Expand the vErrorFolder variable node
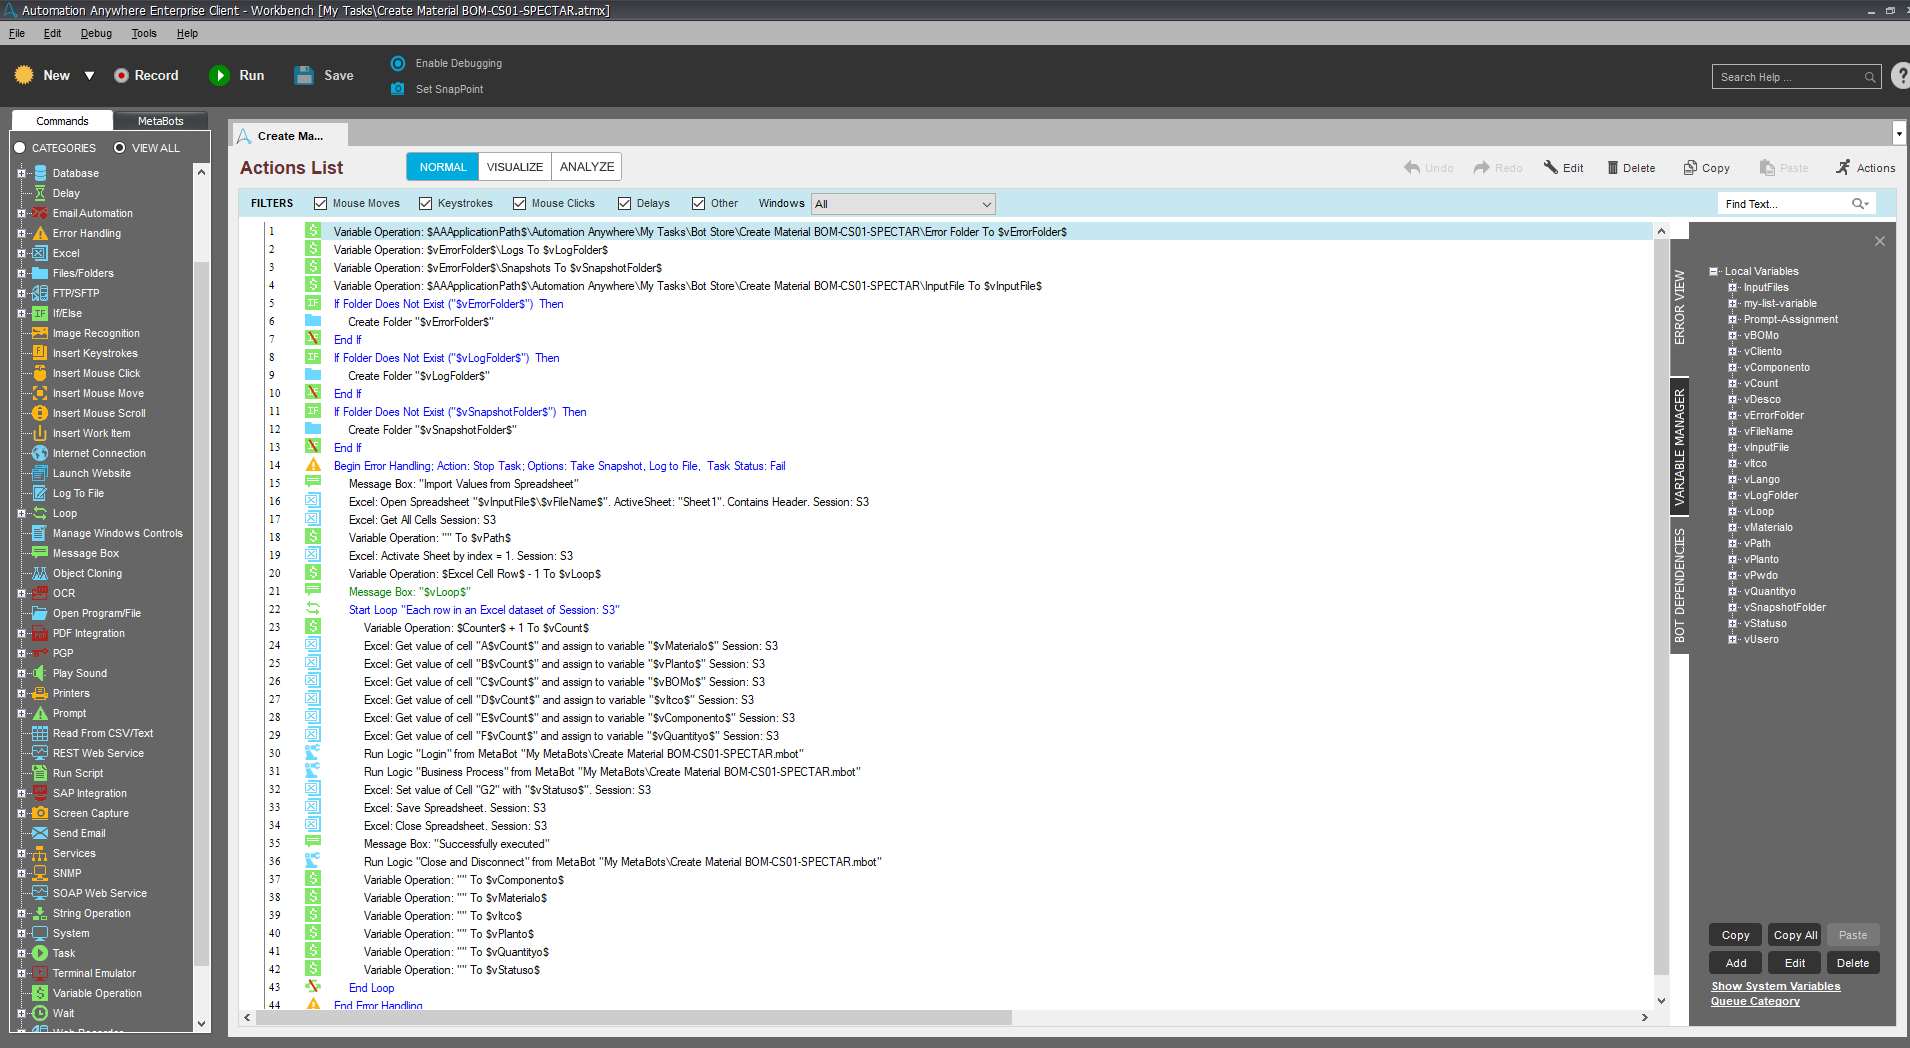Screen dimensions: 1910x1048 1733,416
